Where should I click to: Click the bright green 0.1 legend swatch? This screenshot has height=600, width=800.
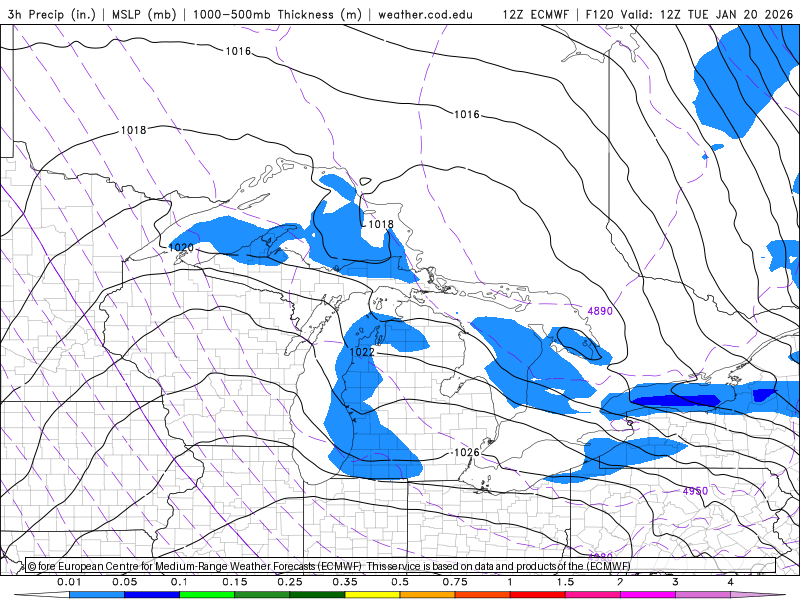pos(207,595)
